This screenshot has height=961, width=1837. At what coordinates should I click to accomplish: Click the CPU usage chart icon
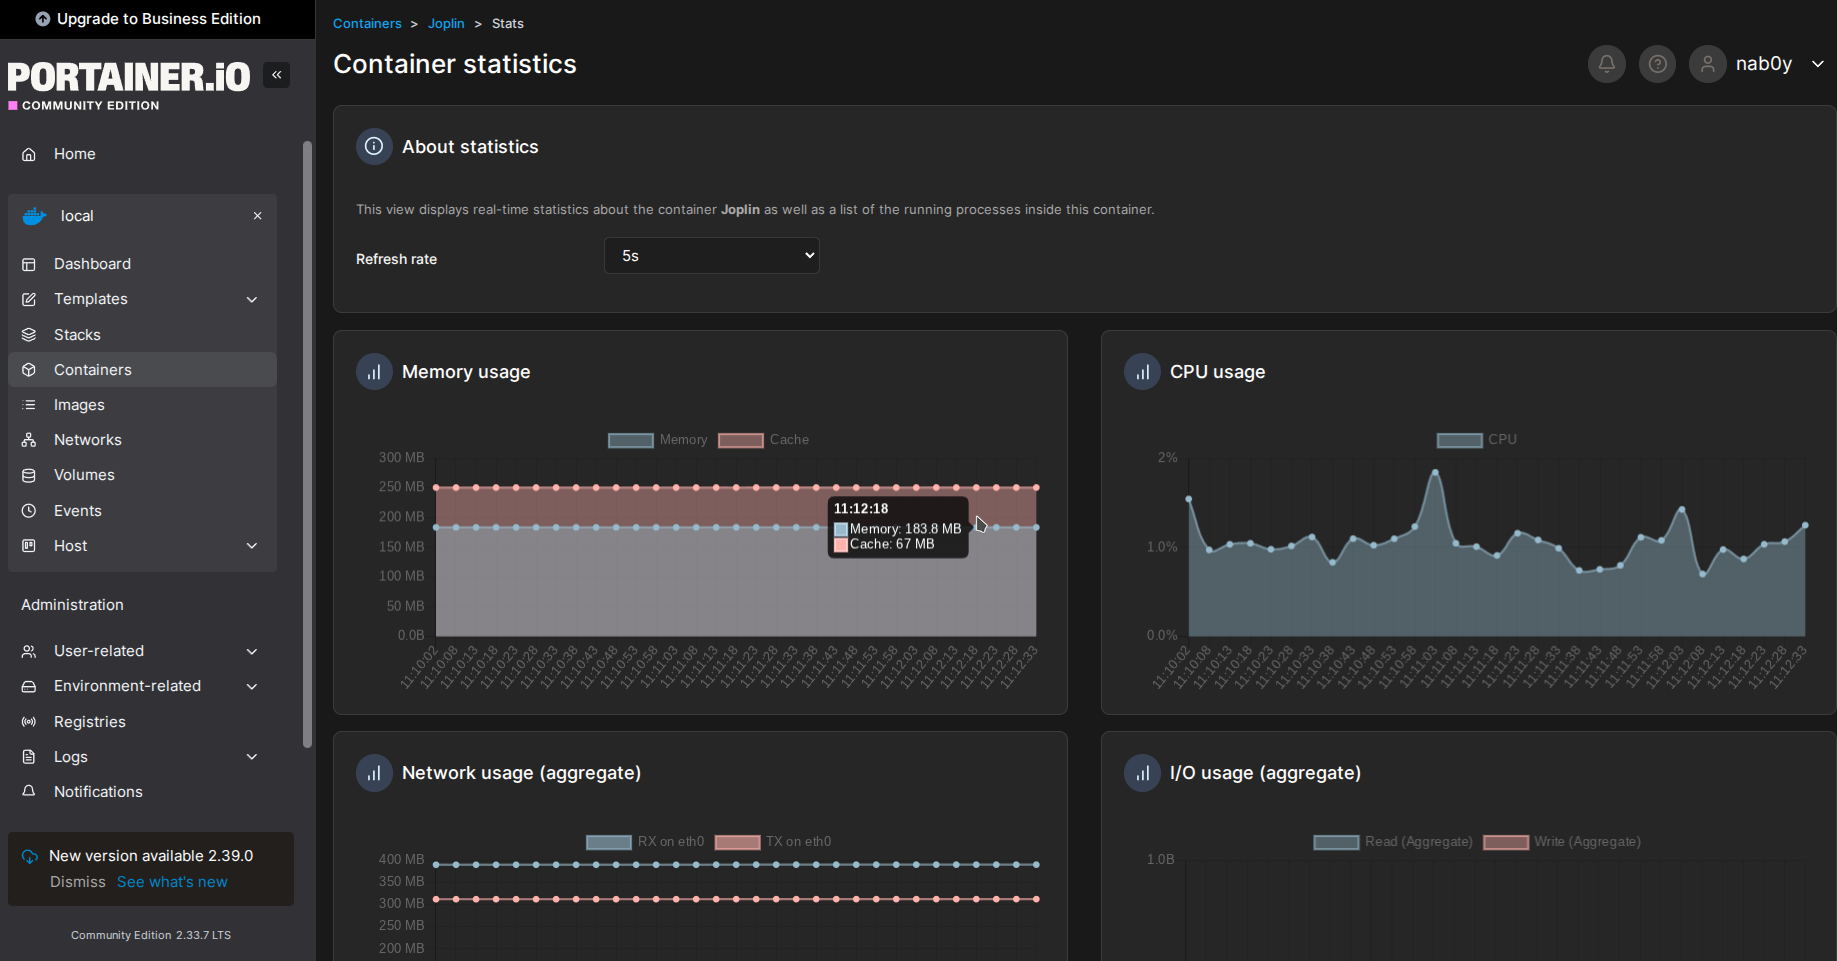[1142, 372]
